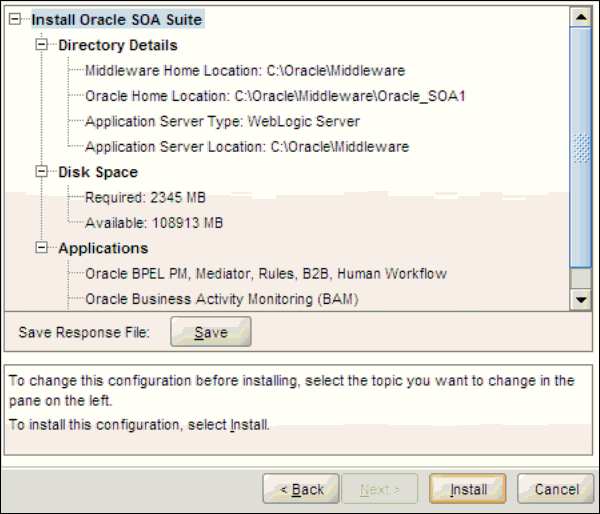The height and width of the screenshot is (514, 600).
Task: Select Oracle Home Location row
Action: tap(275, 96)
